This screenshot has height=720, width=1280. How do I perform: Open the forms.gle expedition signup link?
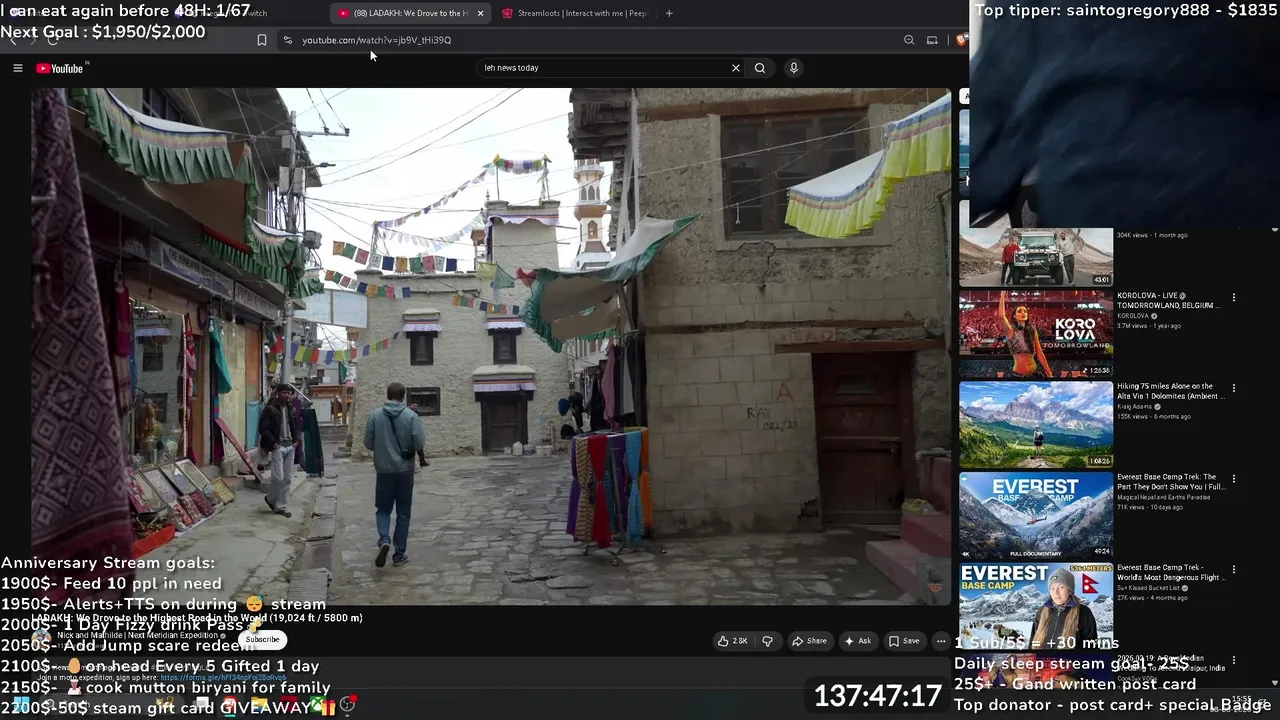(223, 677)
